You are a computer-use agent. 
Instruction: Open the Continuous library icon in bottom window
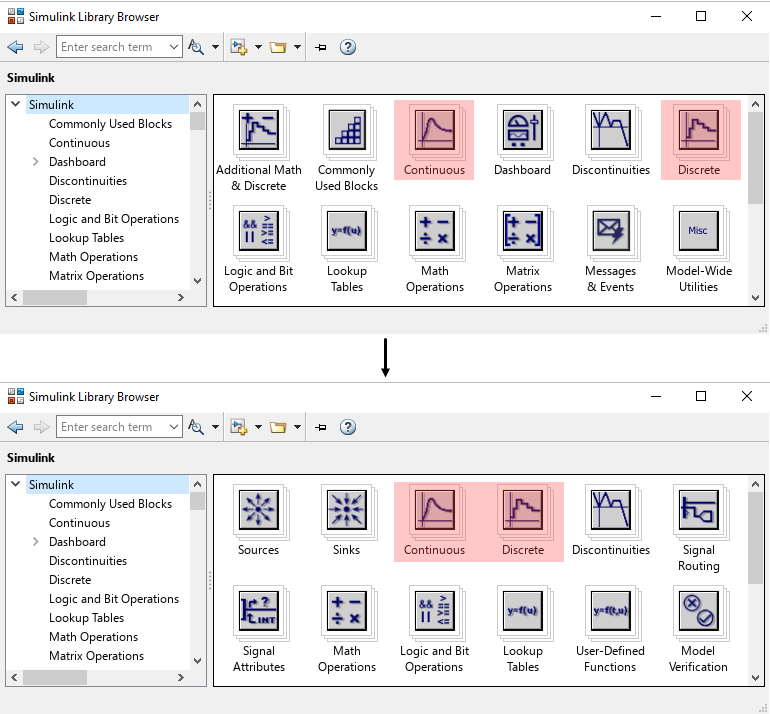pos(435,511)
